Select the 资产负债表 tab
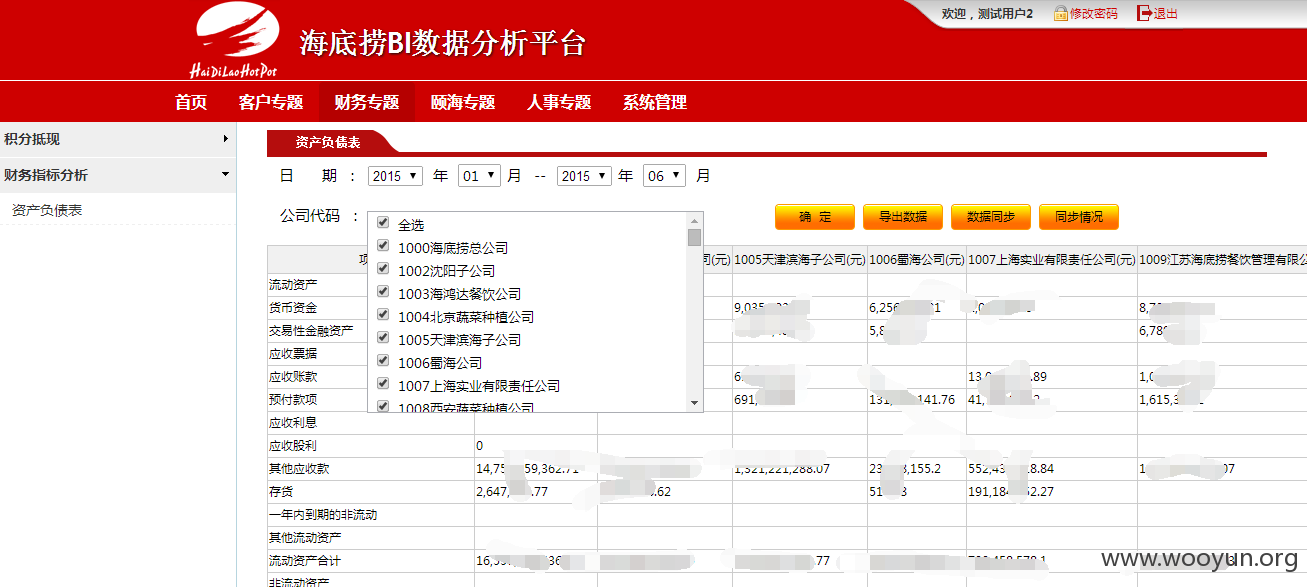This screenshot has width=1307, height=587. pos(328,143)
